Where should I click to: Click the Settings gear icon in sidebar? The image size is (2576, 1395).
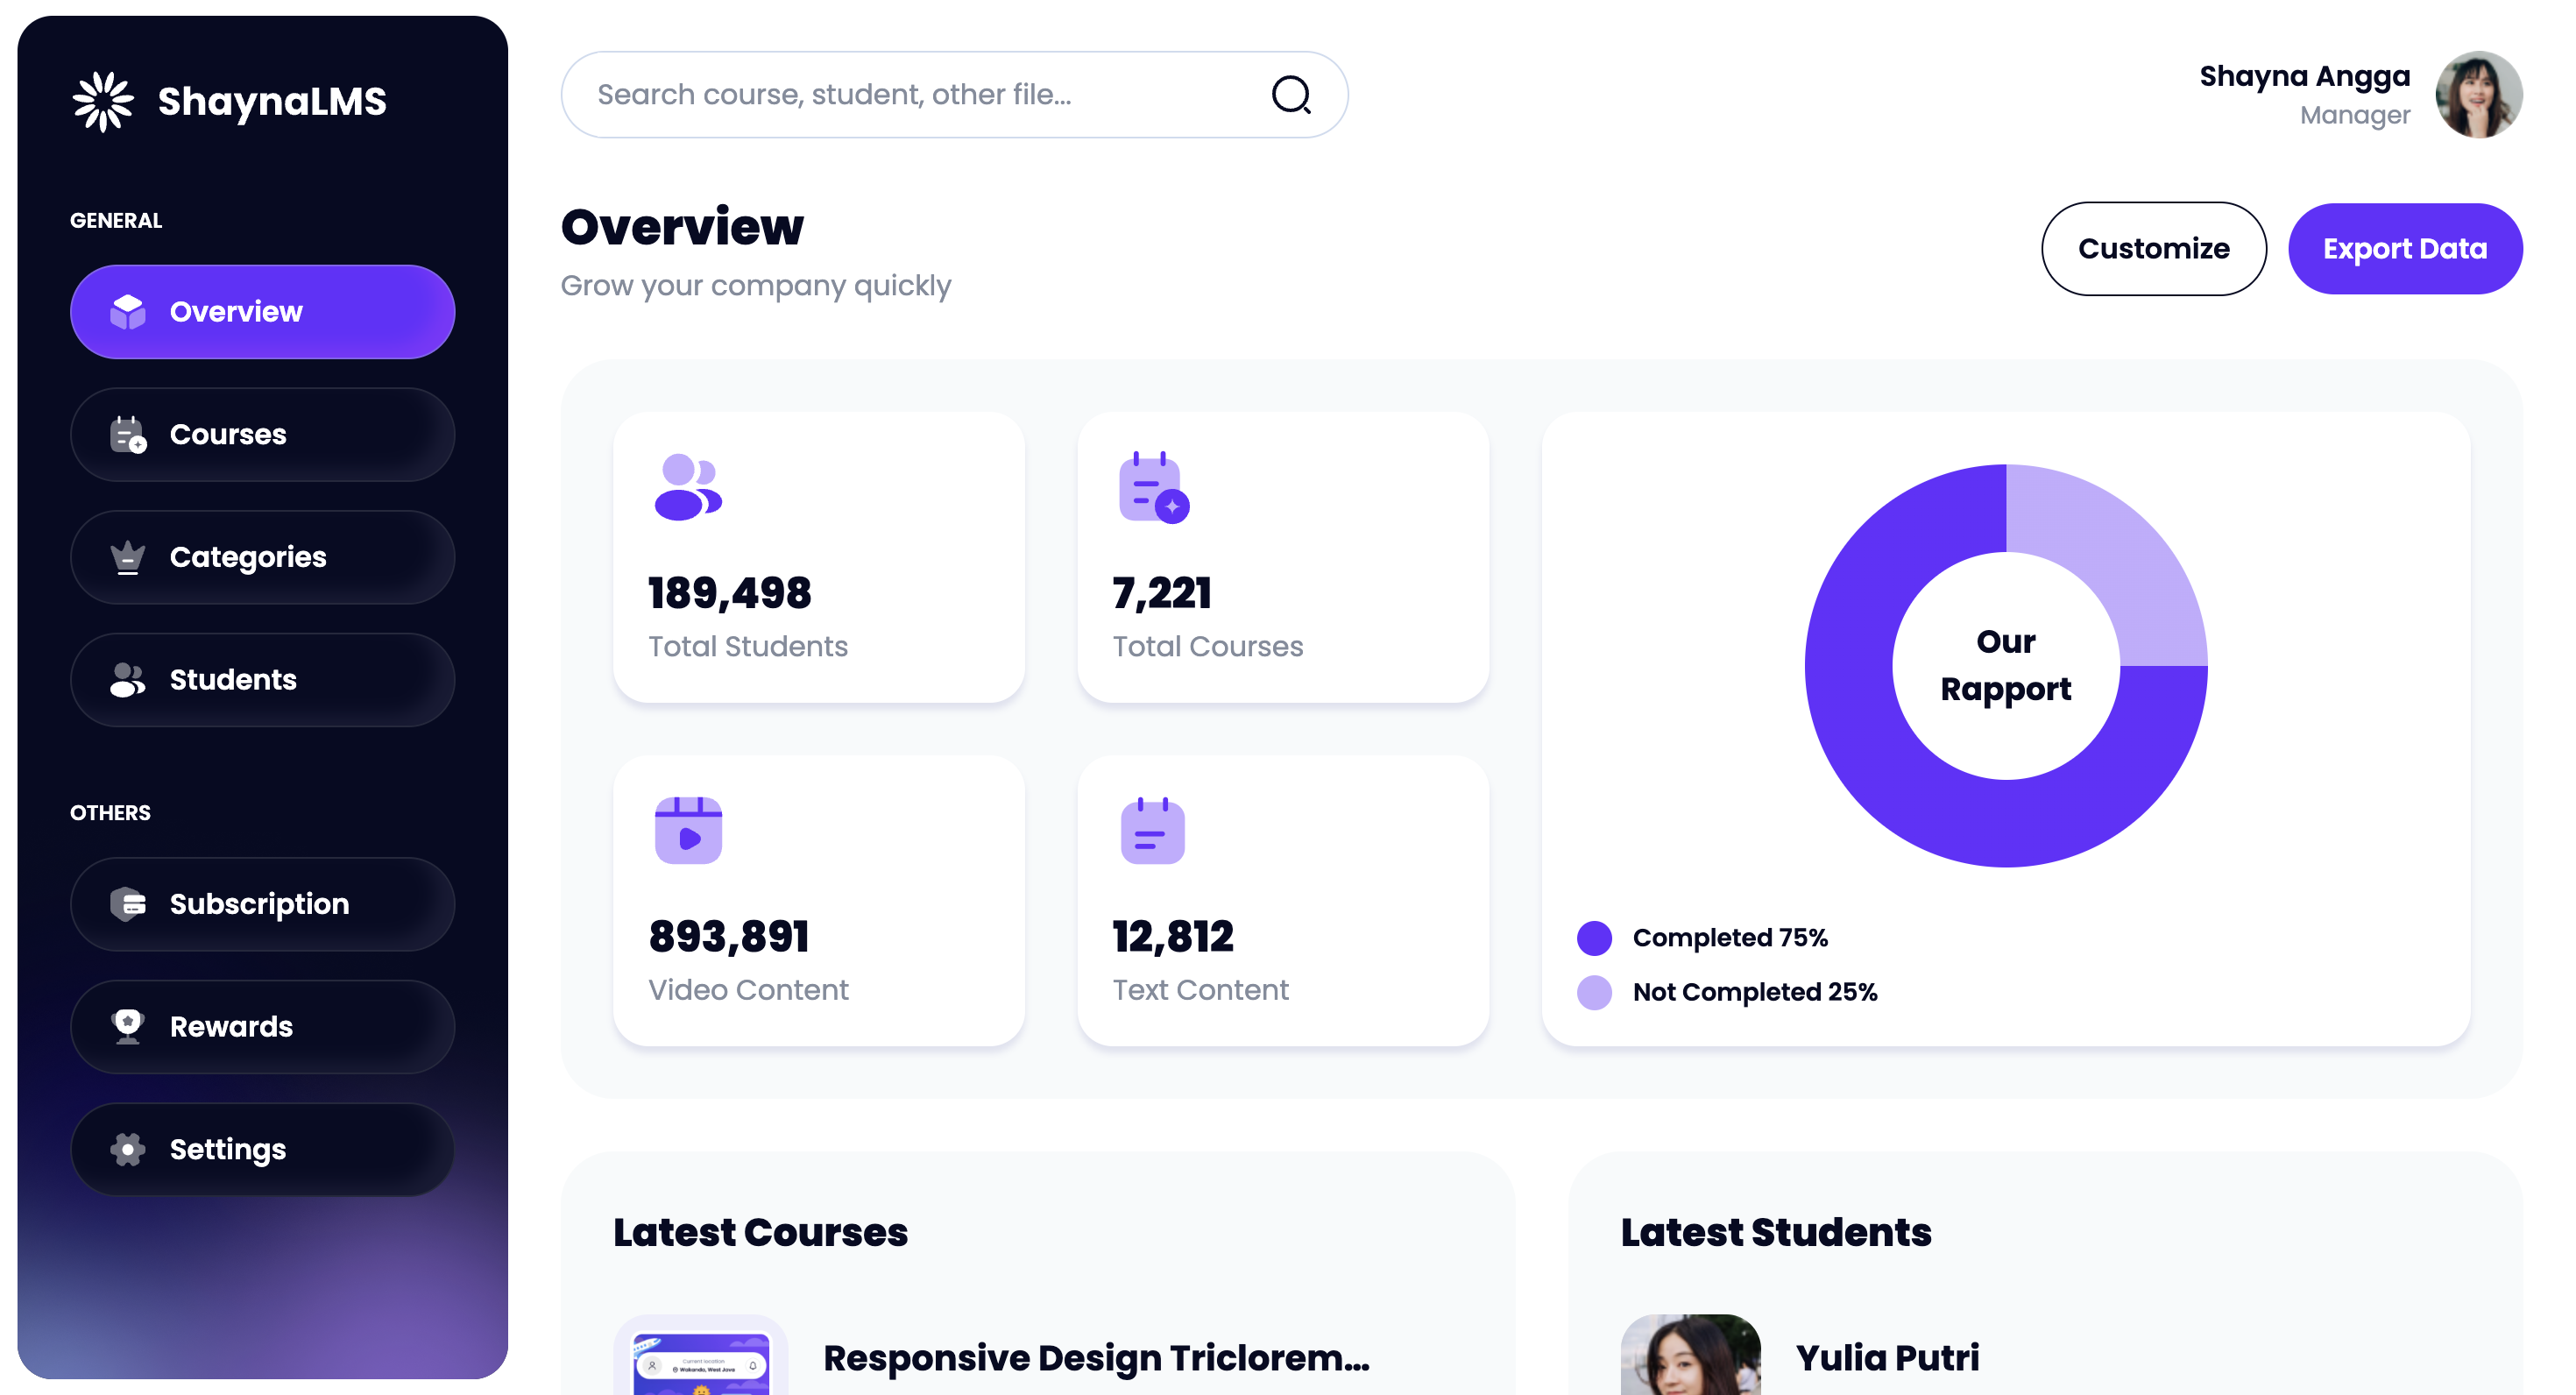128,1149
